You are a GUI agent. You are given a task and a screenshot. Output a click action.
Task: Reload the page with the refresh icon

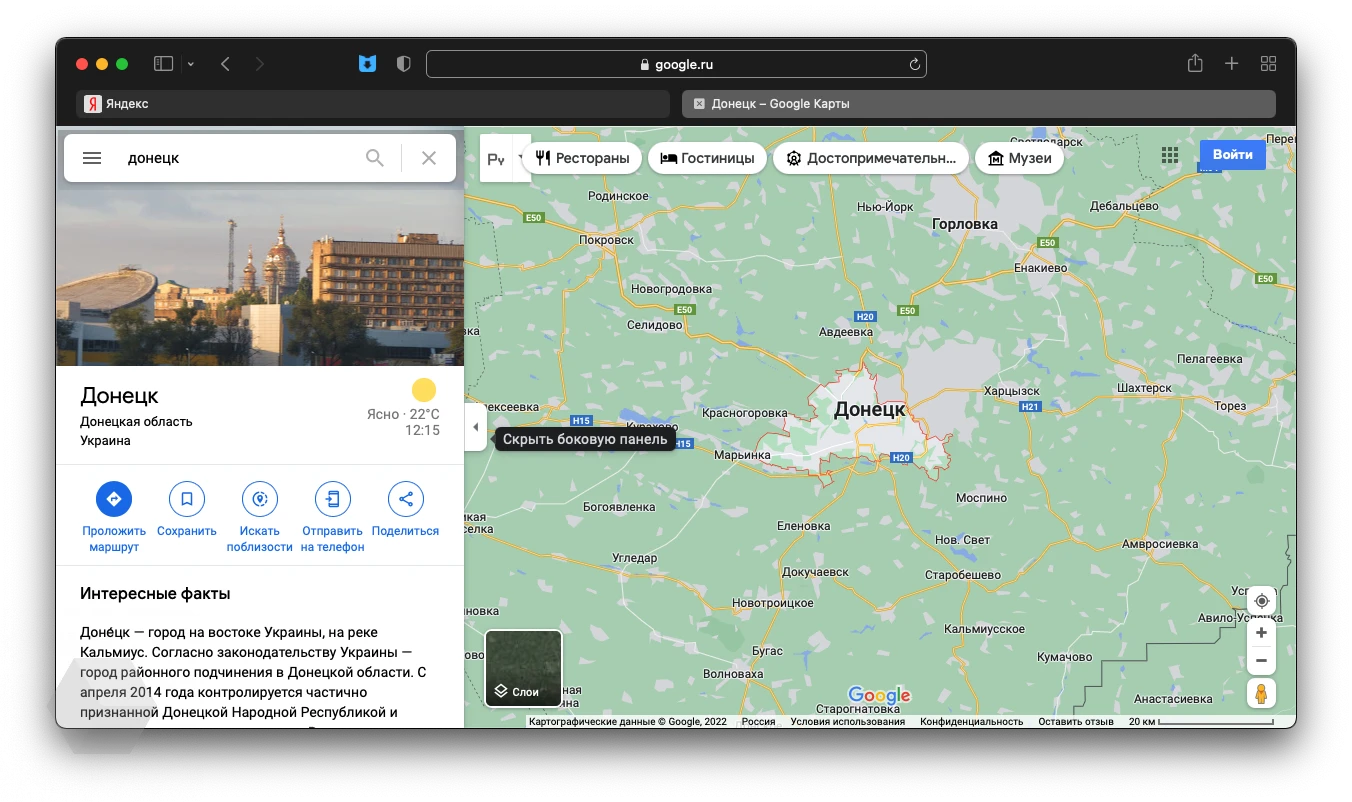(x=914, y=64)
